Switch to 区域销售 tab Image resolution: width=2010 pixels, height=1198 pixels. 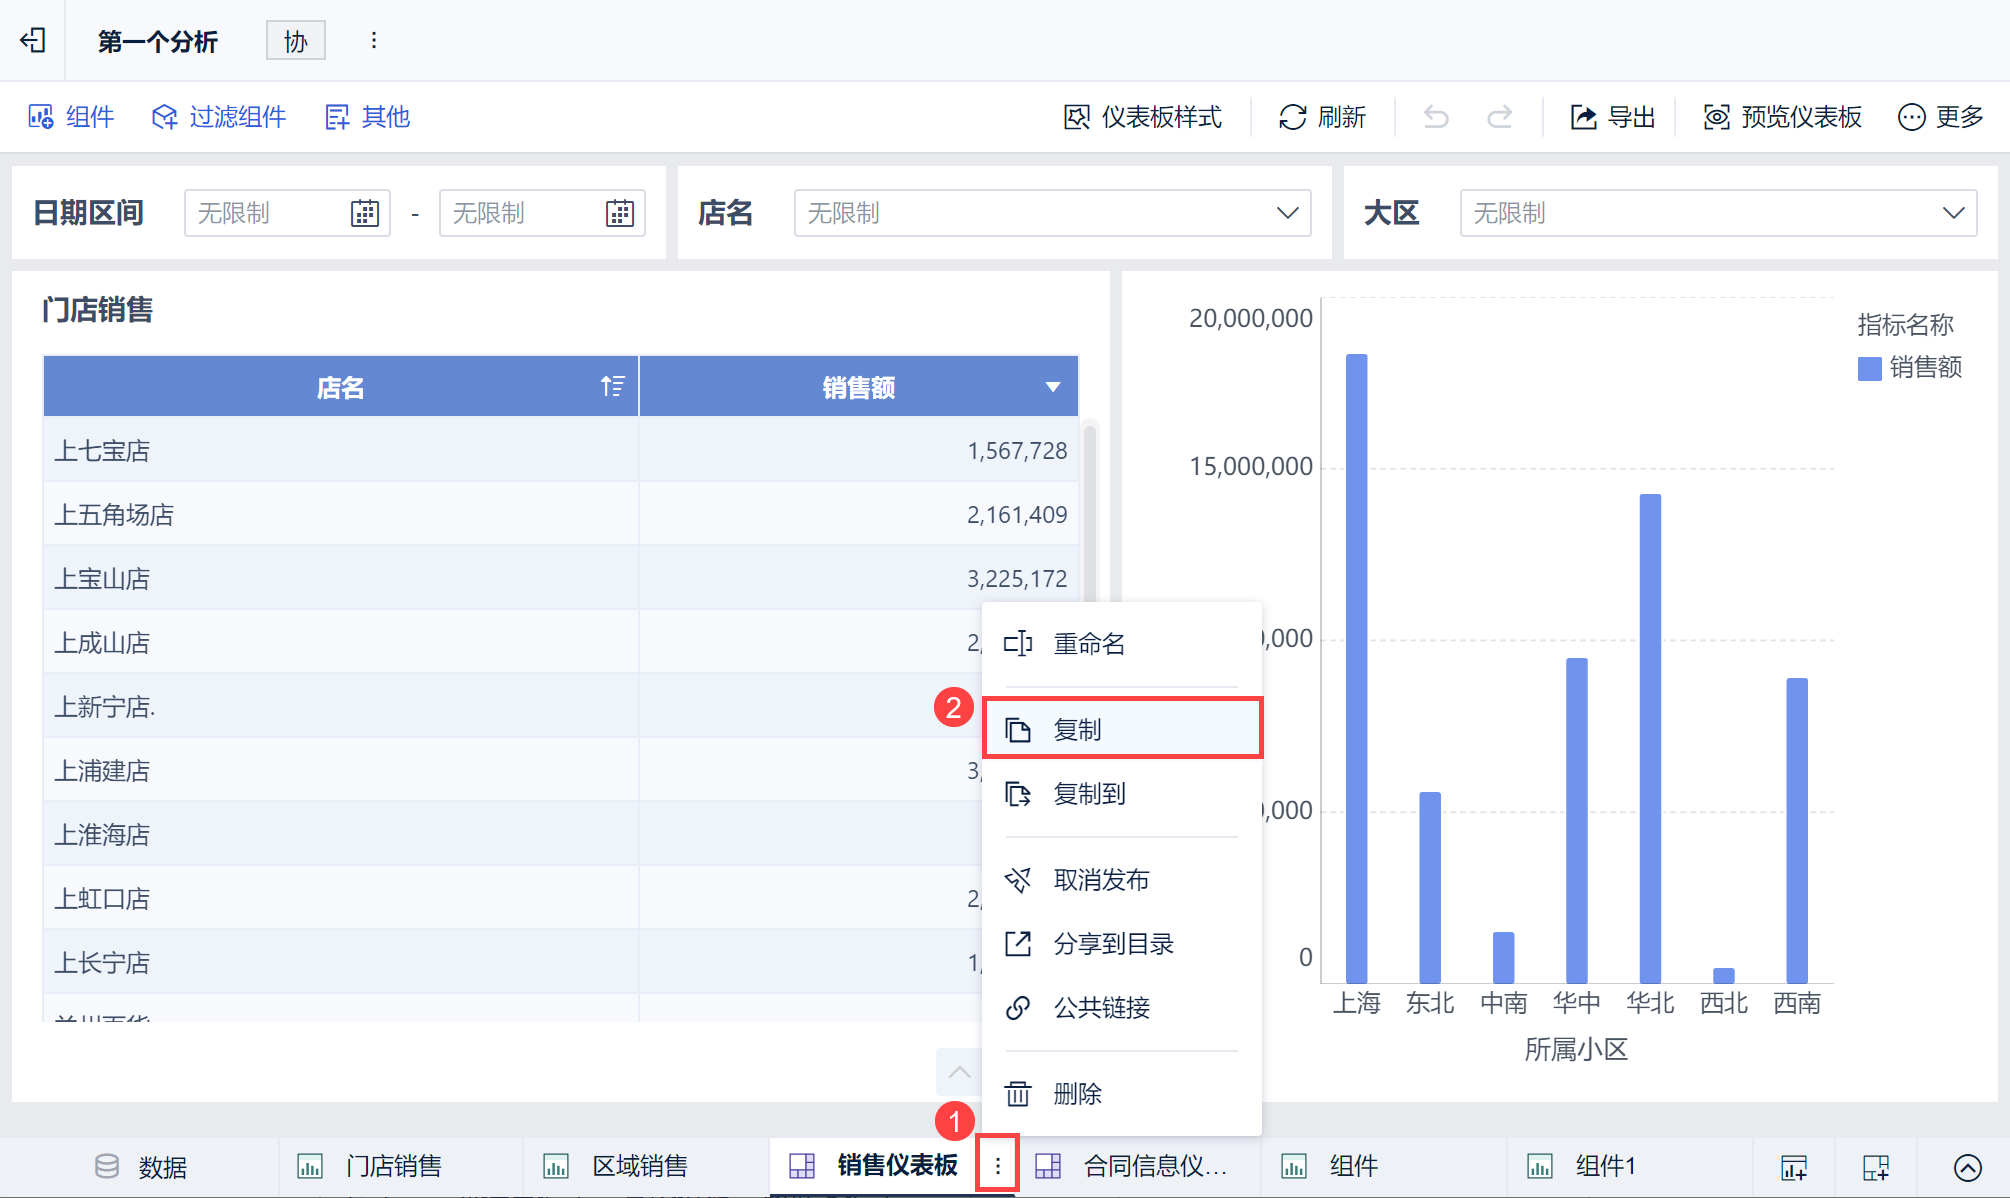(x=638, y=1166)
